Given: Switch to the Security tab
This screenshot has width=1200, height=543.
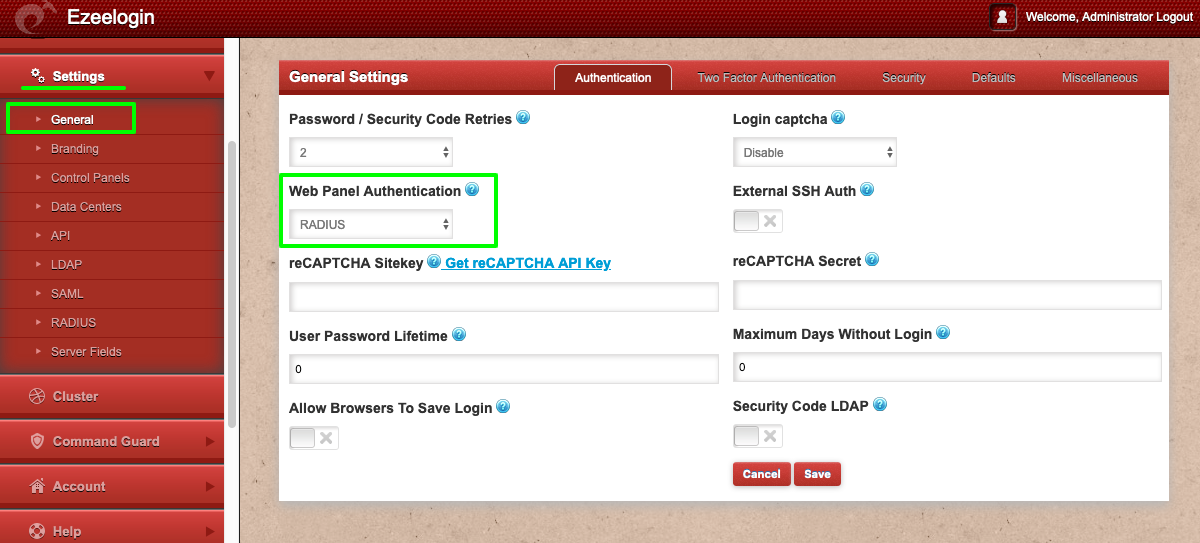Looking at the screenshot, I should (904, 78).
